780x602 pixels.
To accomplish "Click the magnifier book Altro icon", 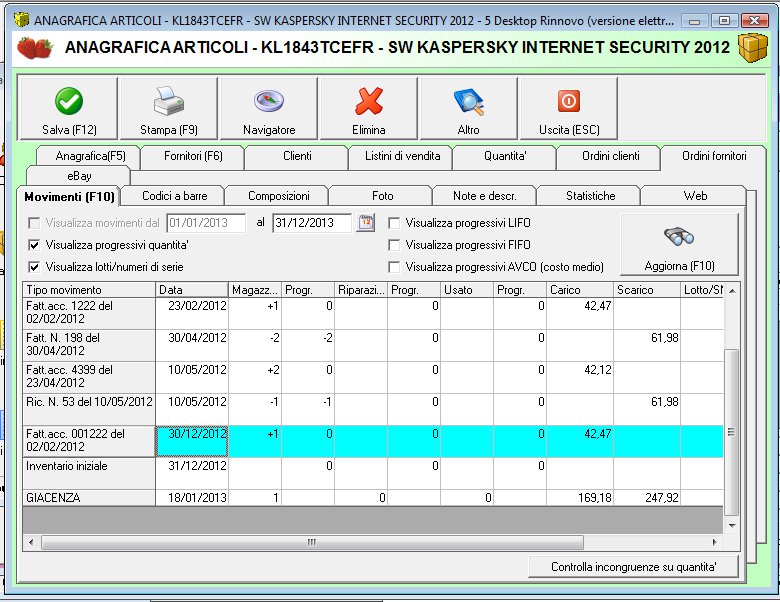I will [x=469, y=101].
